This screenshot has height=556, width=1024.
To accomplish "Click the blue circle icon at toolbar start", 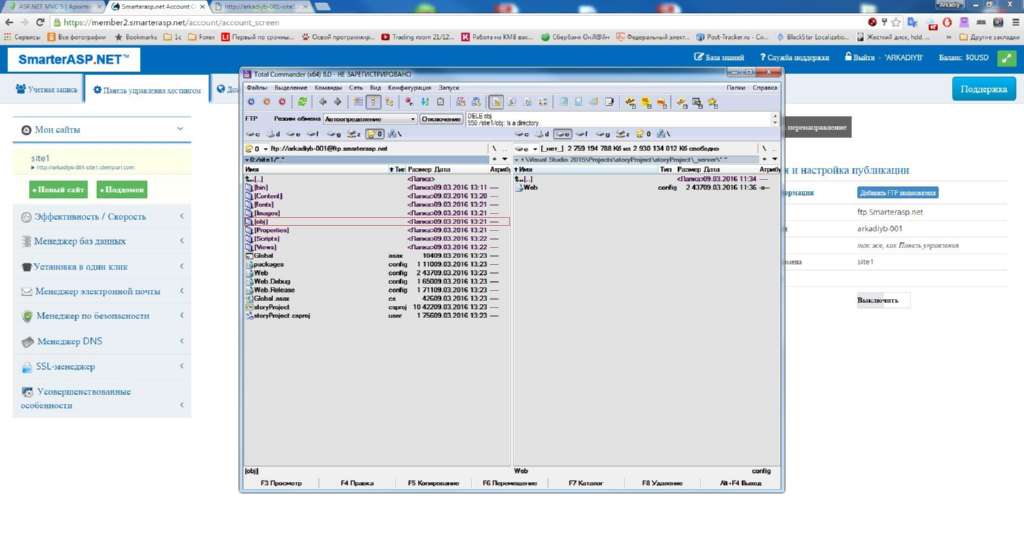I will [251, 103].
